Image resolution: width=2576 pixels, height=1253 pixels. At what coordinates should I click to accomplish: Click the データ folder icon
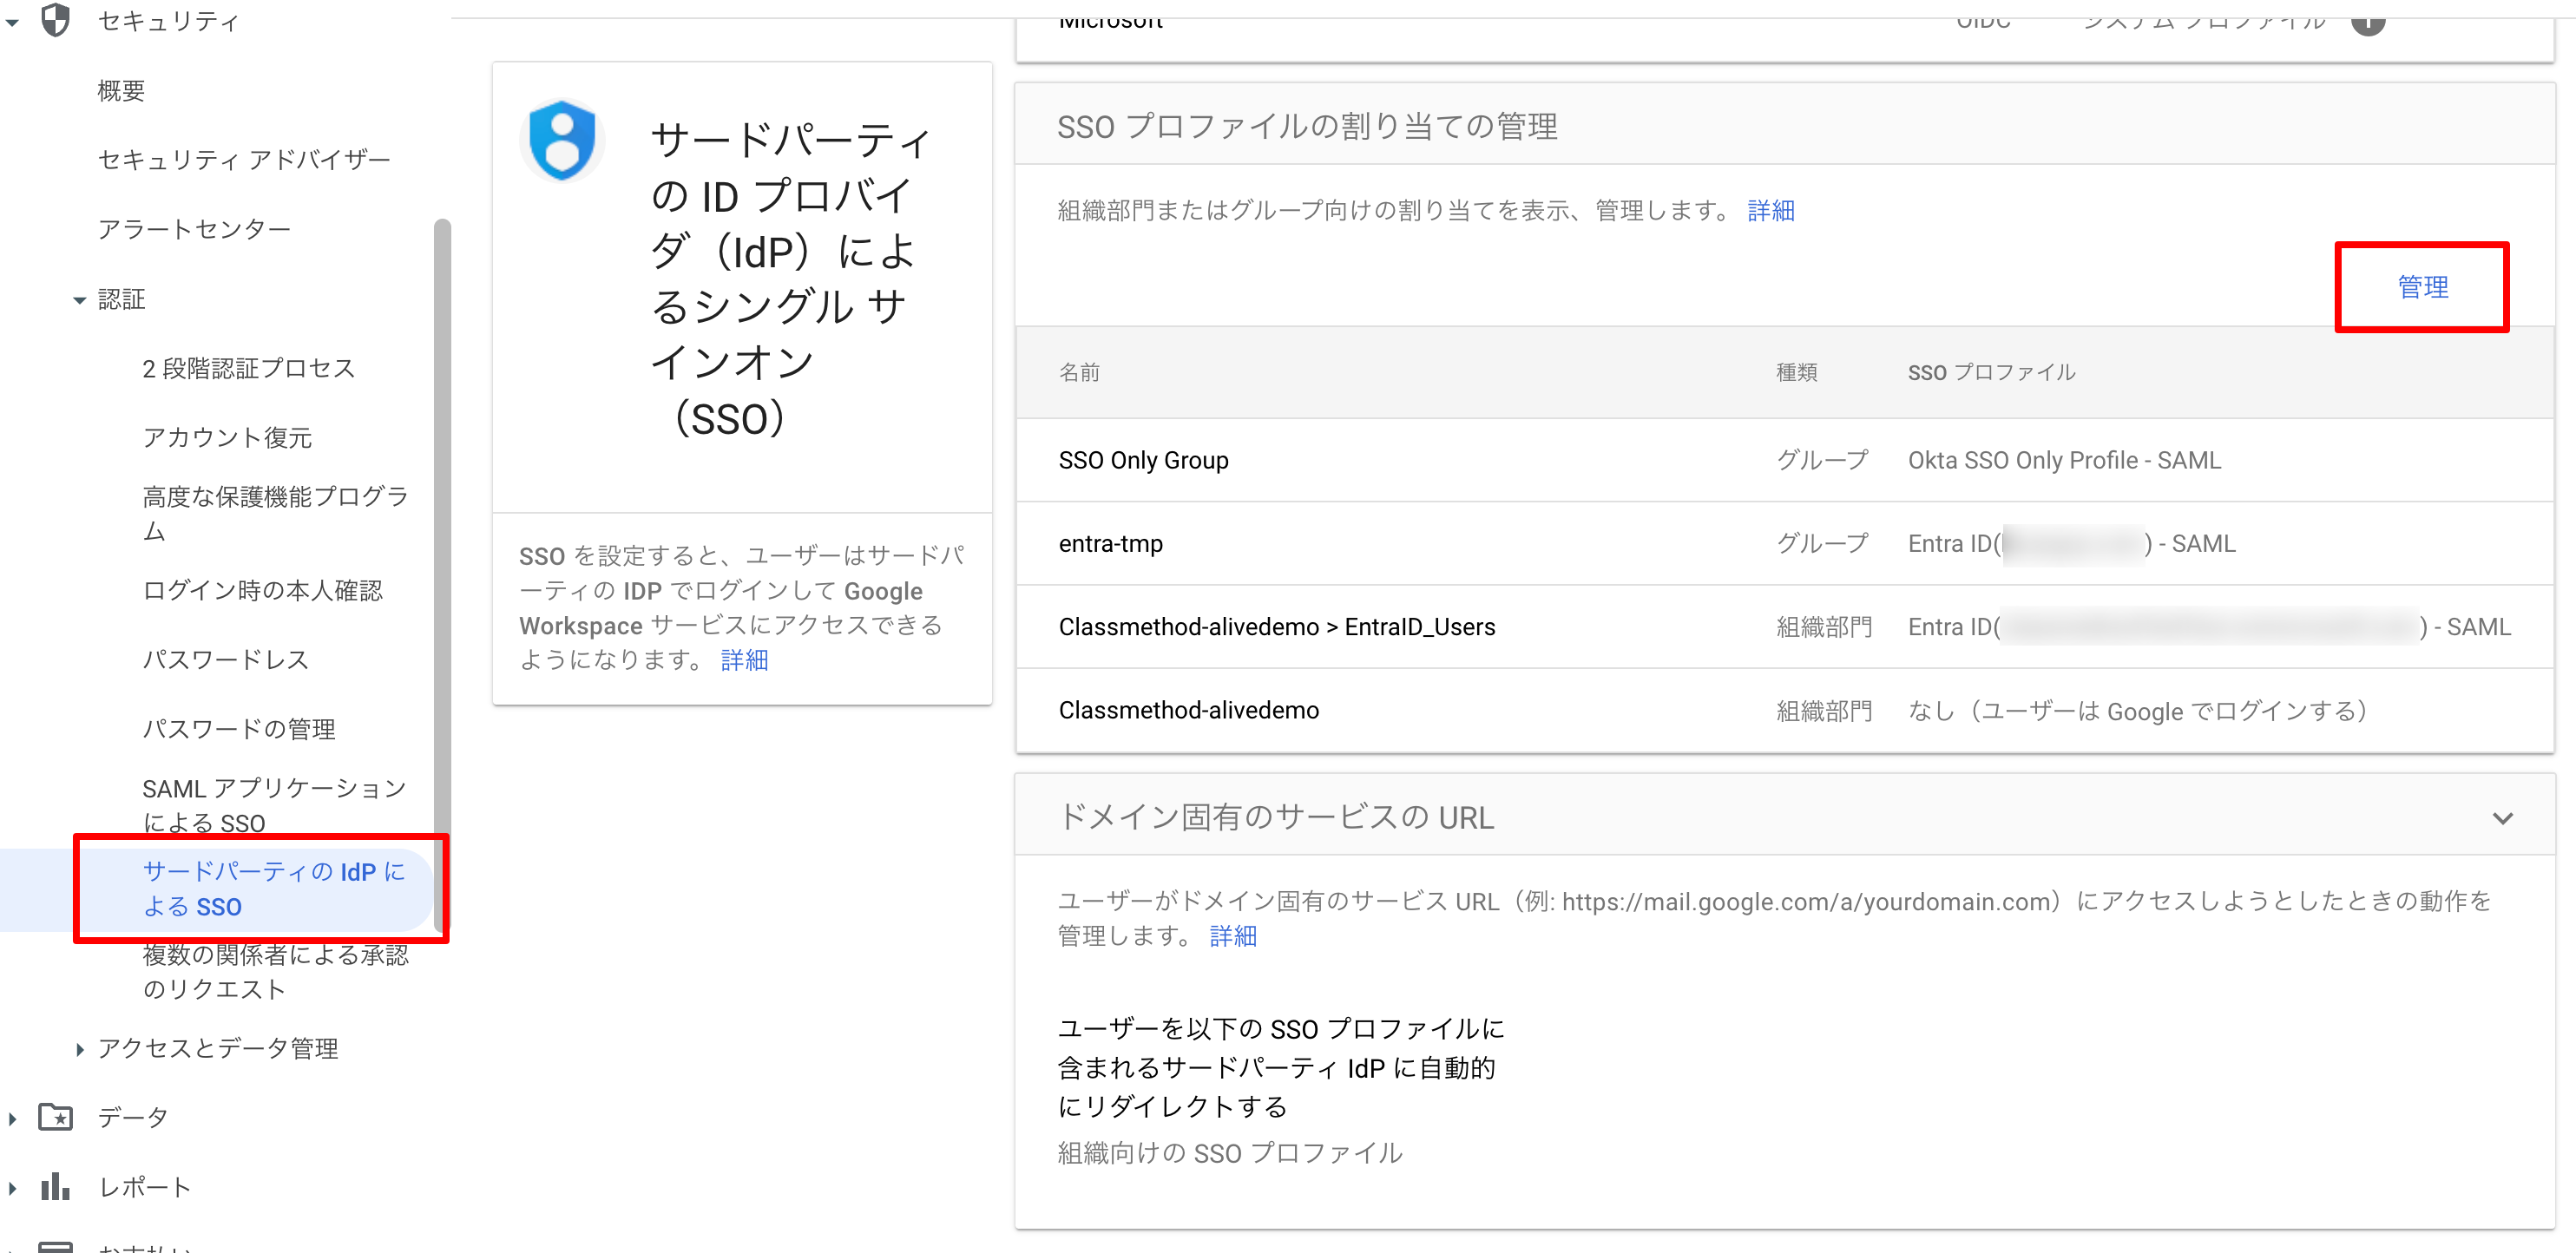tap(55, 1117)
